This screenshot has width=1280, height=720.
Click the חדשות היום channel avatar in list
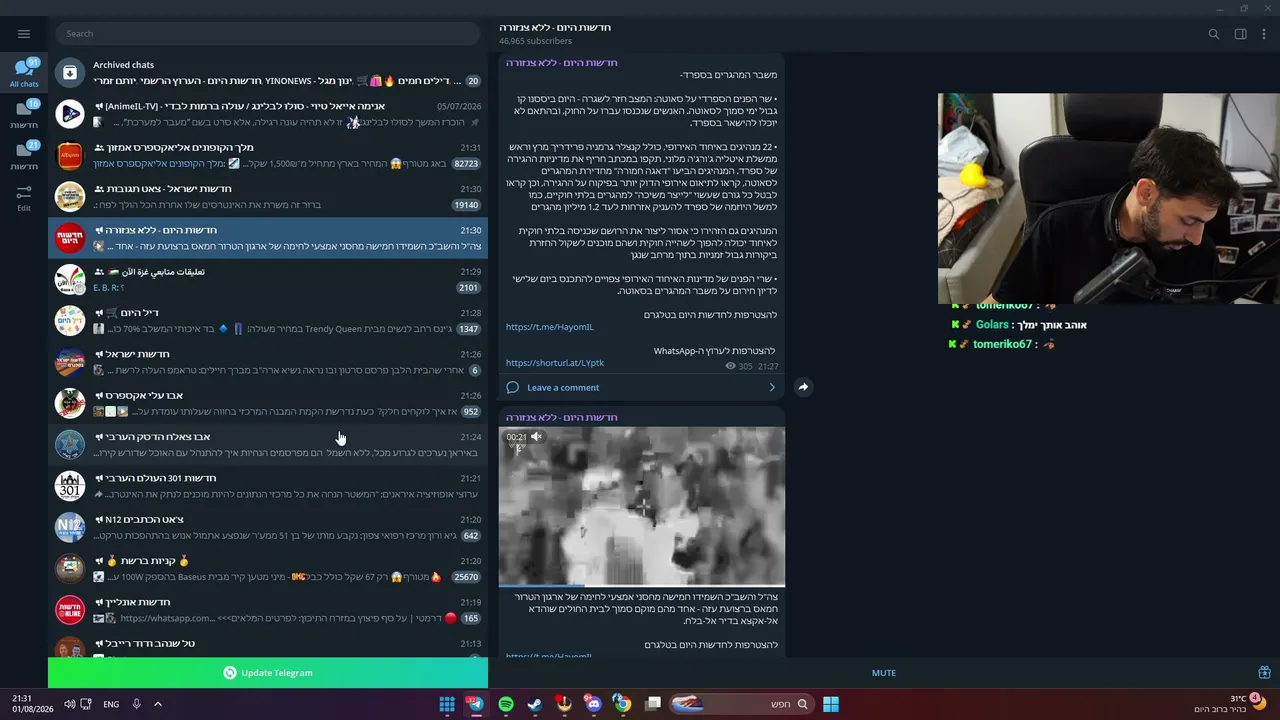coord(69,238)
